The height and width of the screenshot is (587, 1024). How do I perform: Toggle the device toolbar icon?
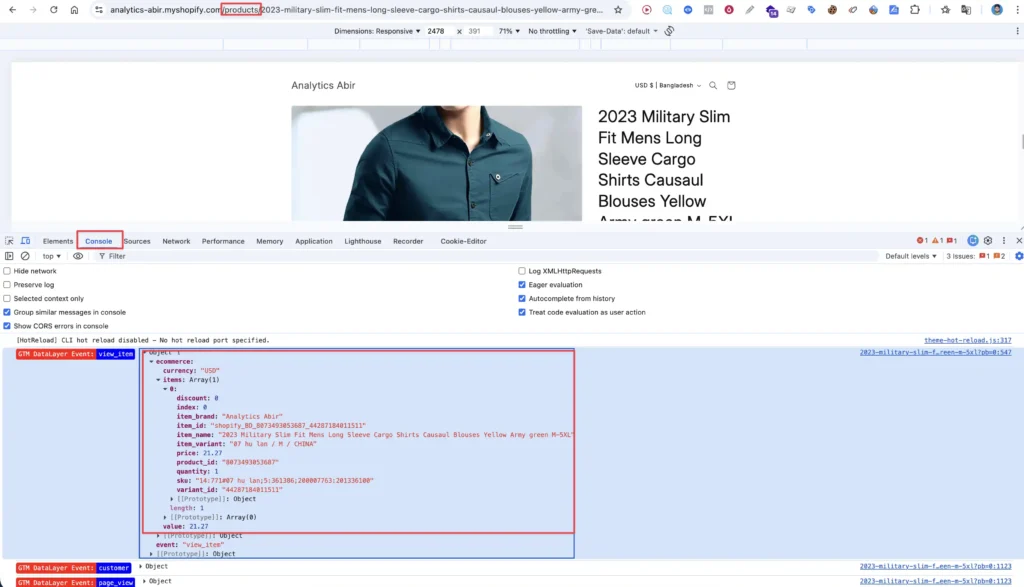(25, 240)
